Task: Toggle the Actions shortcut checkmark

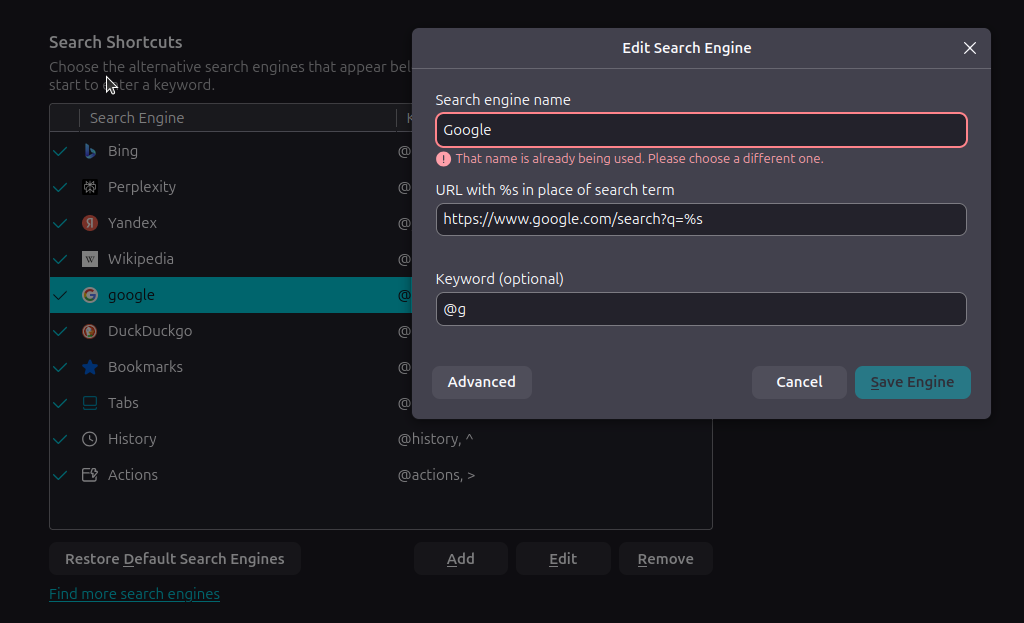Action: point(60,475)
